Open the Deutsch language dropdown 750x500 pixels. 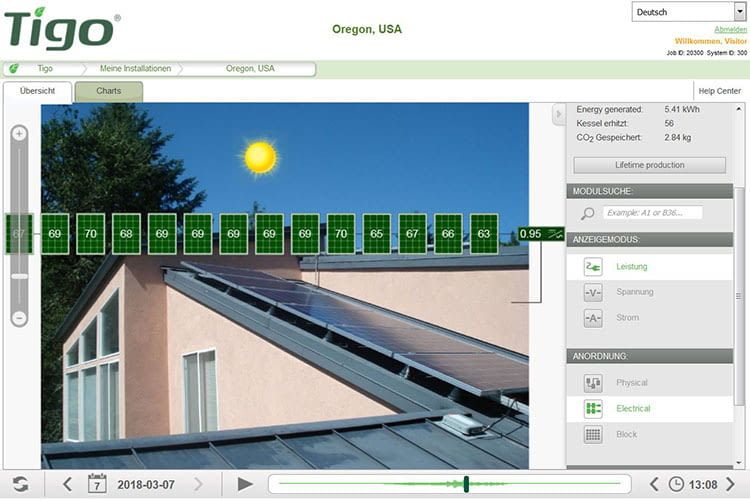689,12
